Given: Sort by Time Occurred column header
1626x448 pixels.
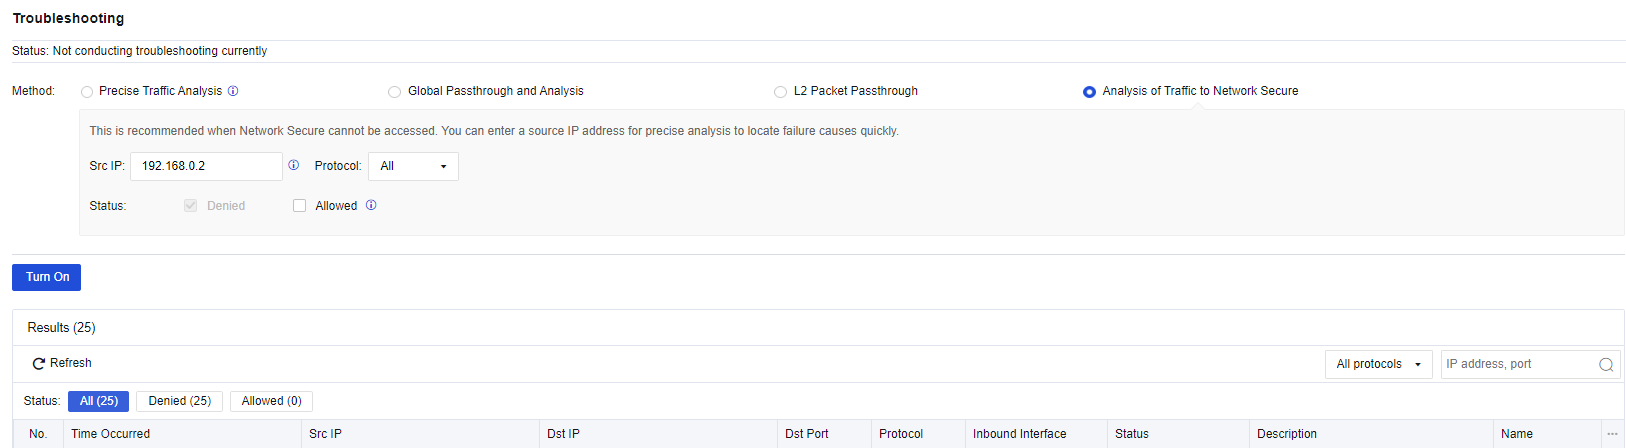Looking at the screenshot, I should coord(111,434).
